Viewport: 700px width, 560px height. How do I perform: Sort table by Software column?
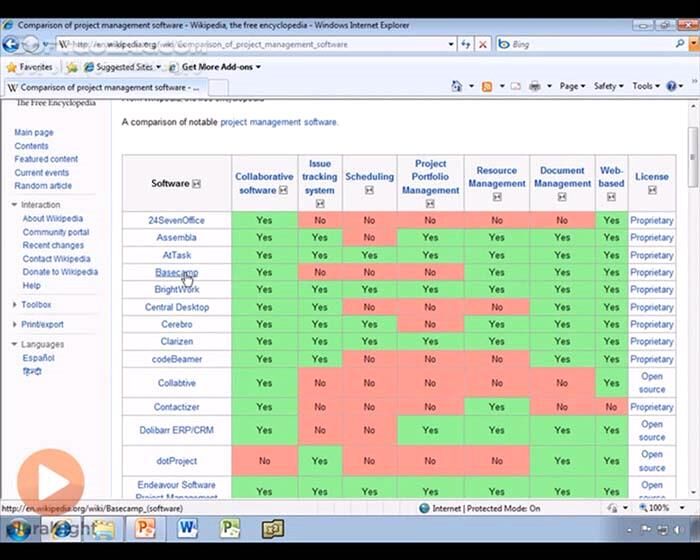(196, 184)
